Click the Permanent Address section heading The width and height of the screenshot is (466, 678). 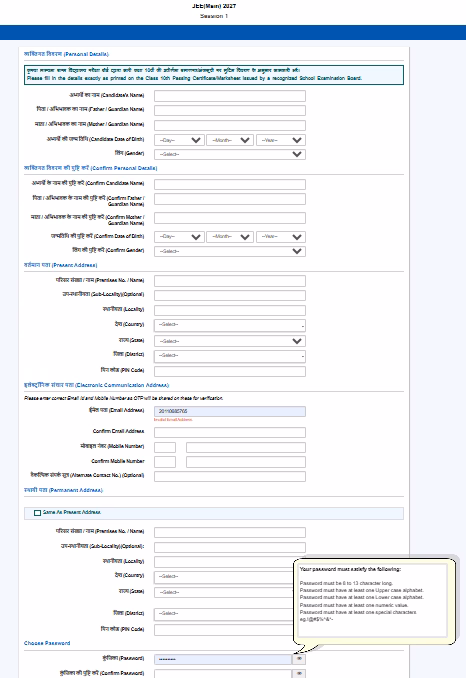(63, 490)
